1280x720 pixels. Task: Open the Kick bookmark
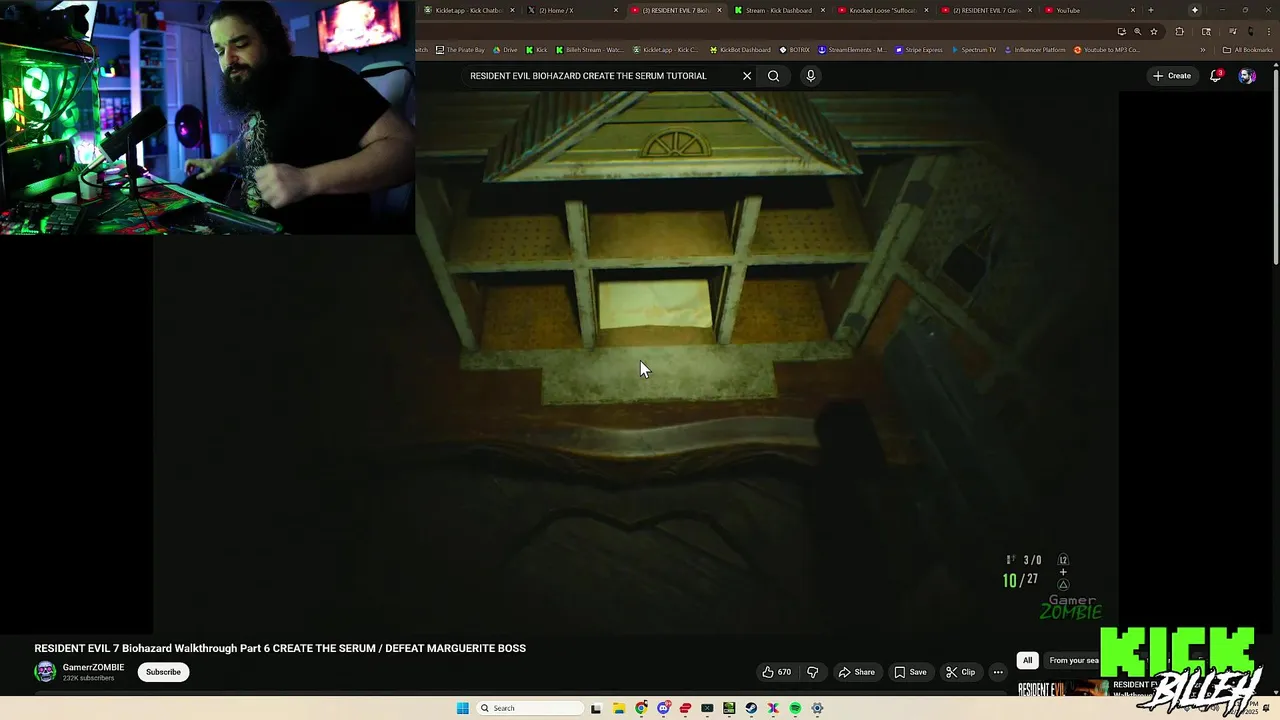[537, 50]
